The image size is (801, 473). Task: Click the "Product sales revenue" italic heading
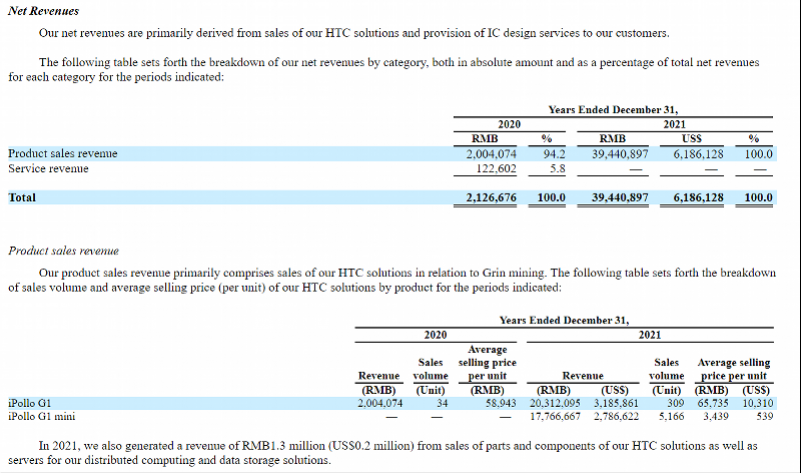click(x=63, y=251)
